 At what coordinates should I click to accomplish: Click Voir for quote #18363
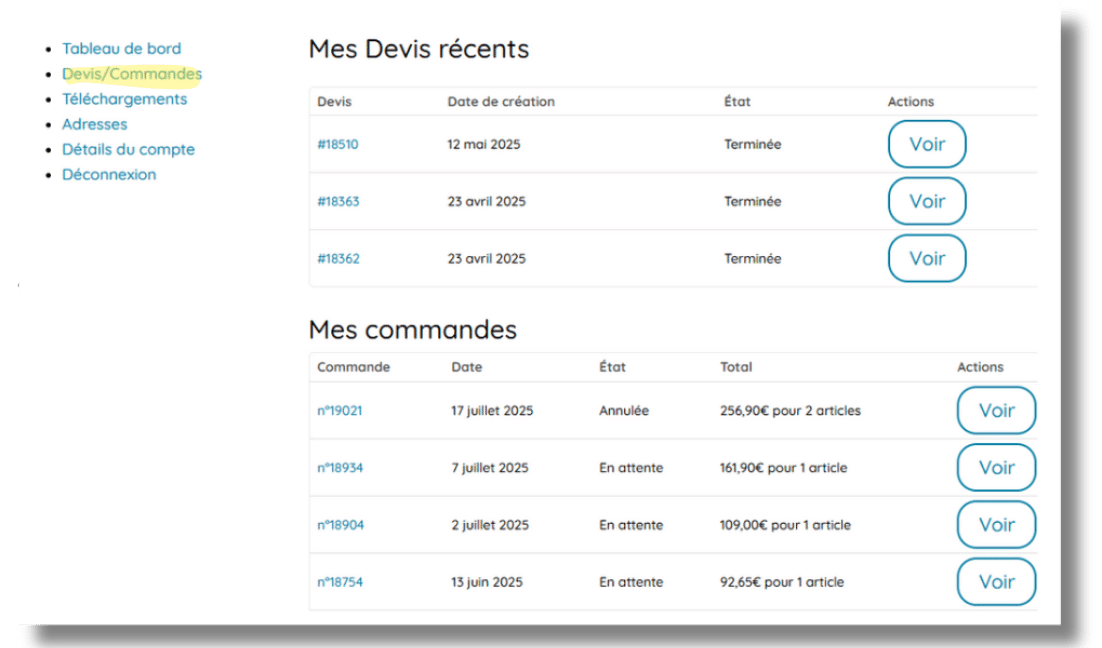(x=927, y=201)
